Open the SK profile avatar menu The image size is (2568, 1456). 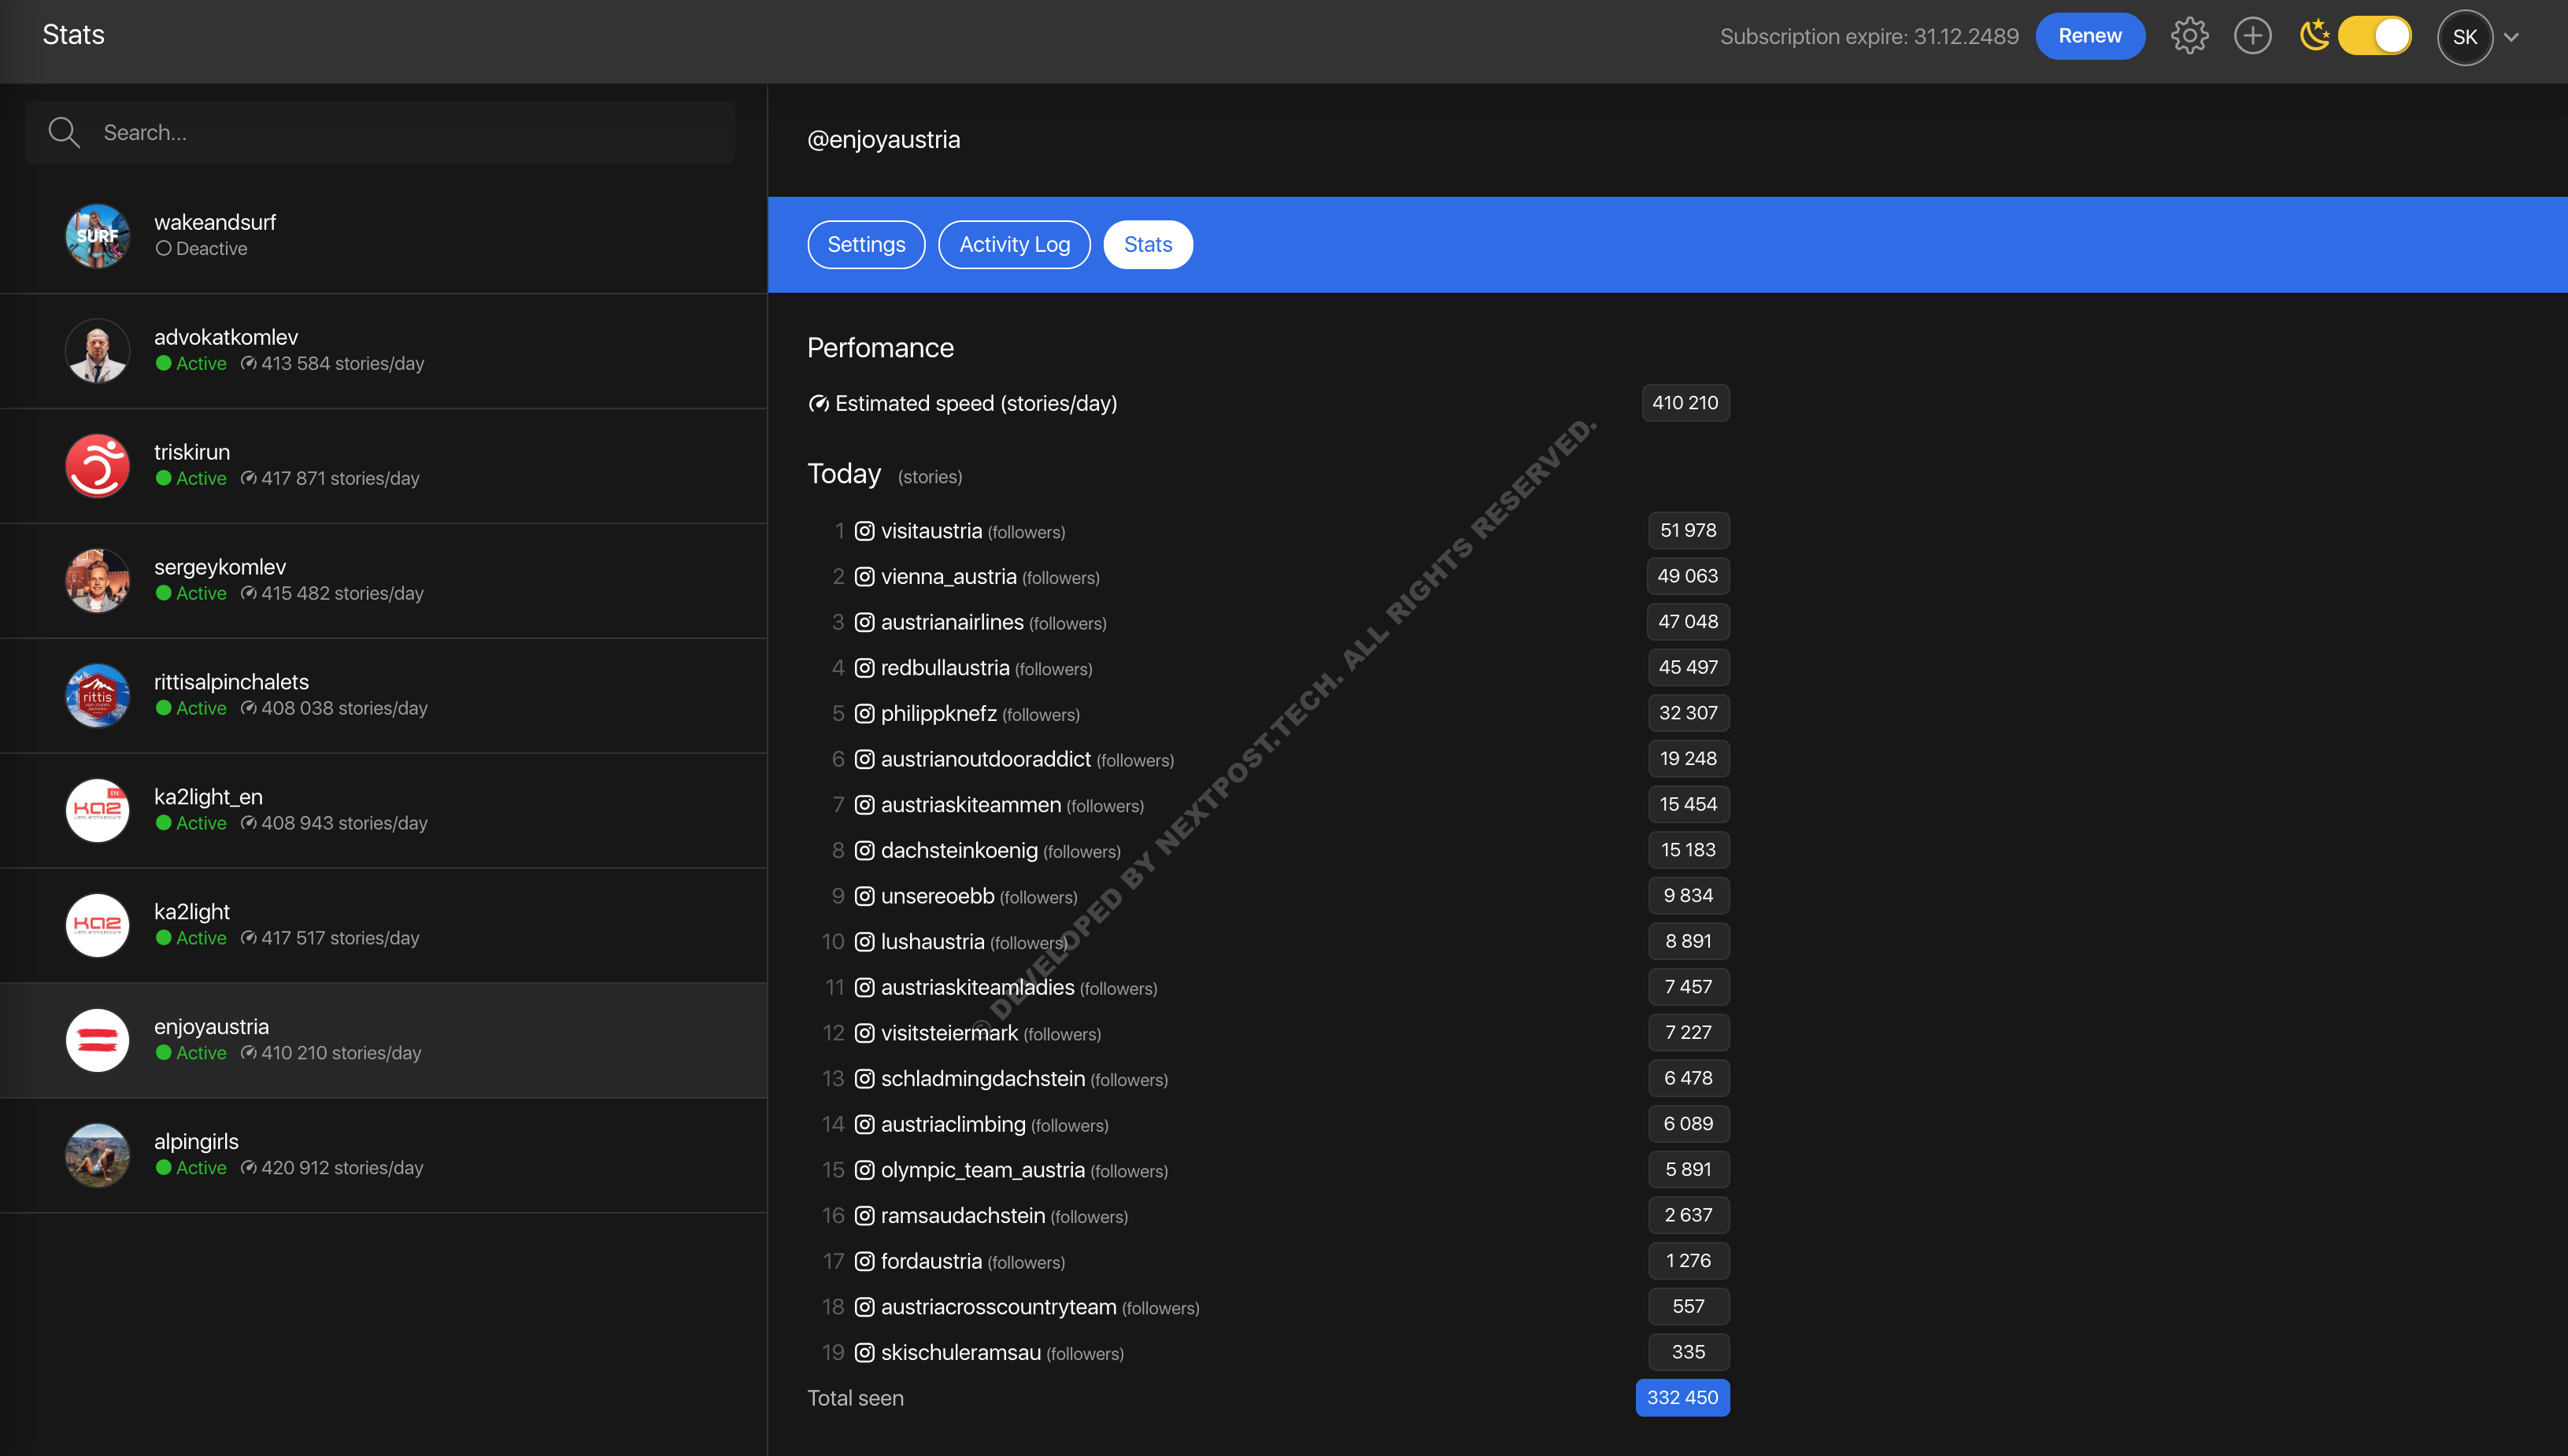[x=2464, y=38]
